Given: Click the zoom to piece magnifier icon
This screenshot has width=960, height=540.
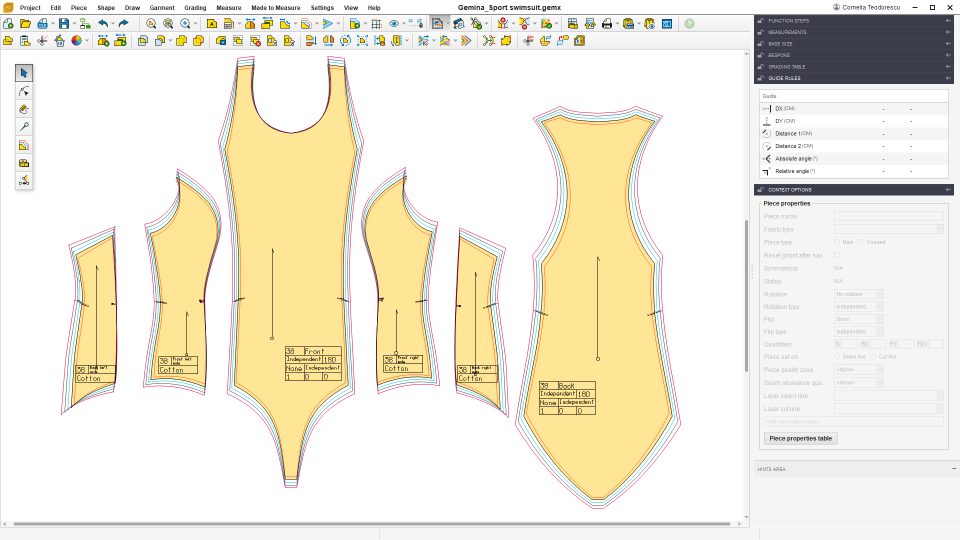Looking at the screenshot, I should tap(151, 24).
